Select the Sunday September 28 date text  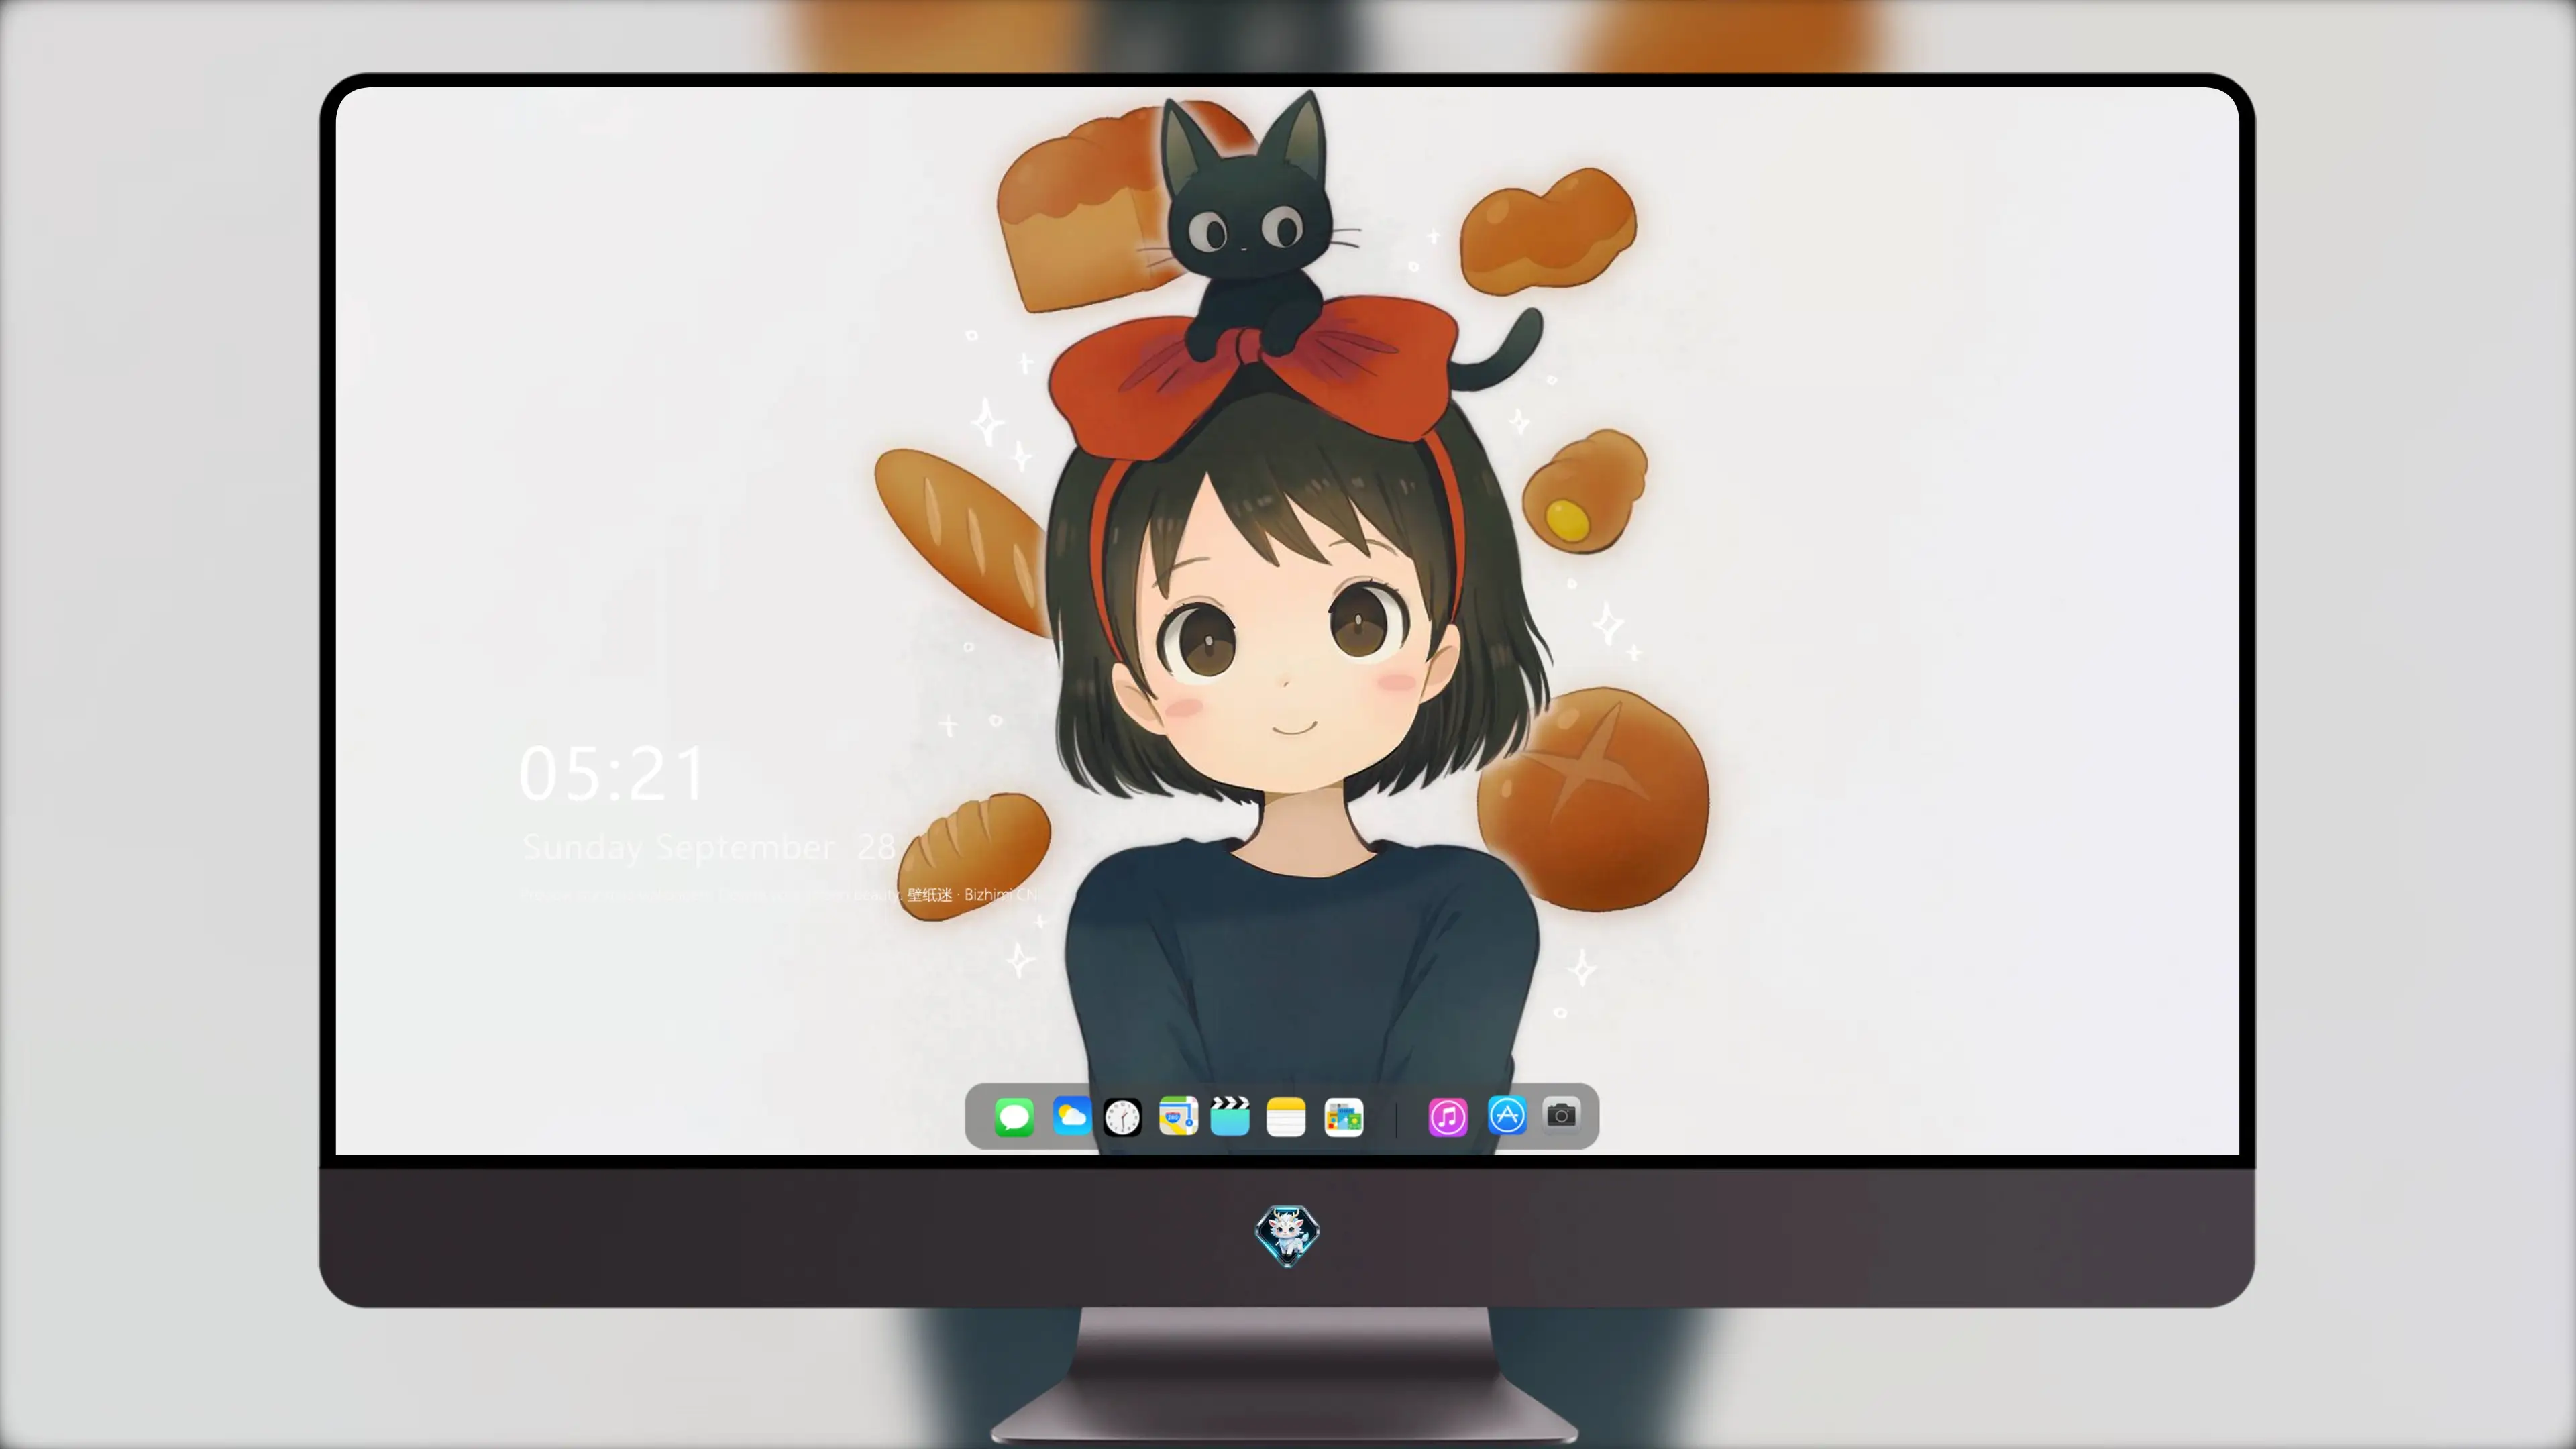click(x=709, y=847)
